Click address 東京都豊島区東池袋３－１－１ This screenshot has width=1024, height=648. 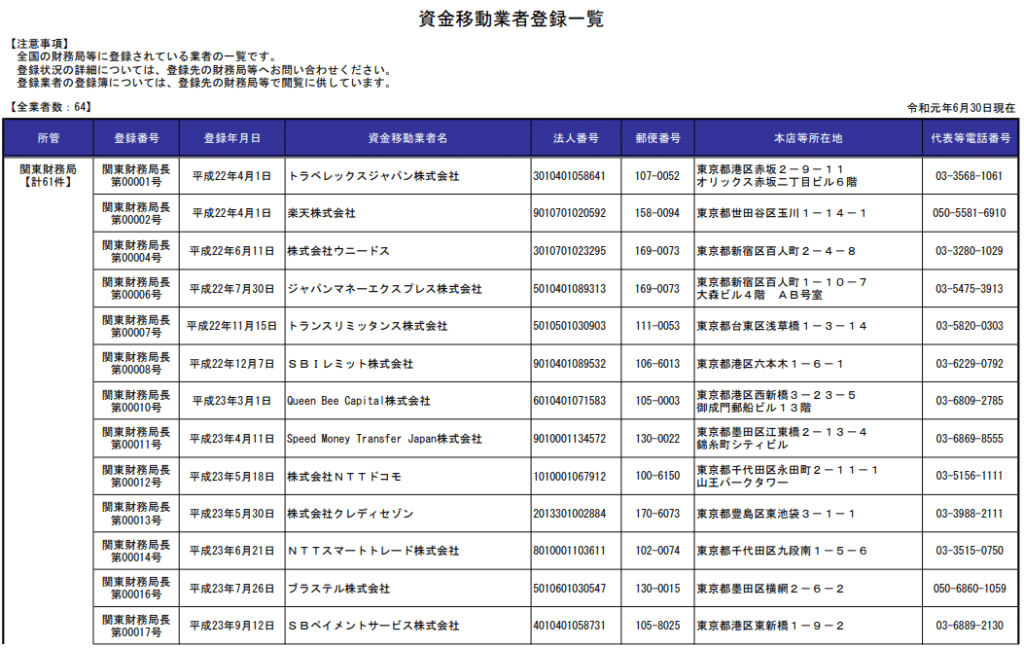(x=776, y=514)
